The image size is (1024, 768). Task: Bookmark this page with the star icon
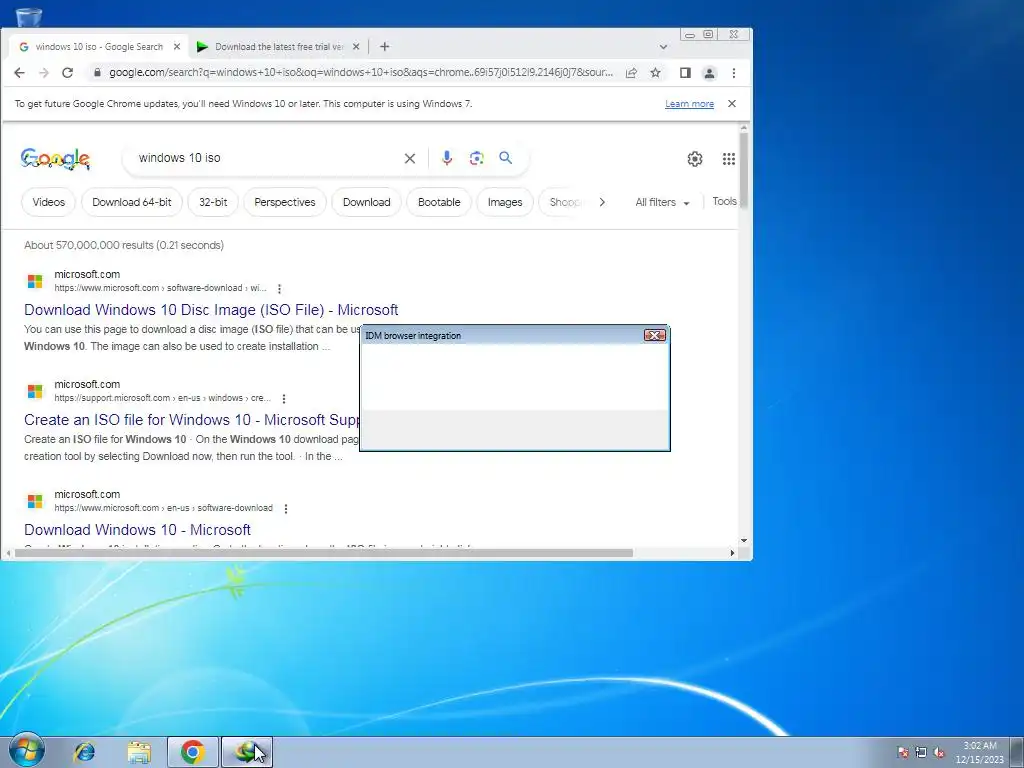click(656, 72)
